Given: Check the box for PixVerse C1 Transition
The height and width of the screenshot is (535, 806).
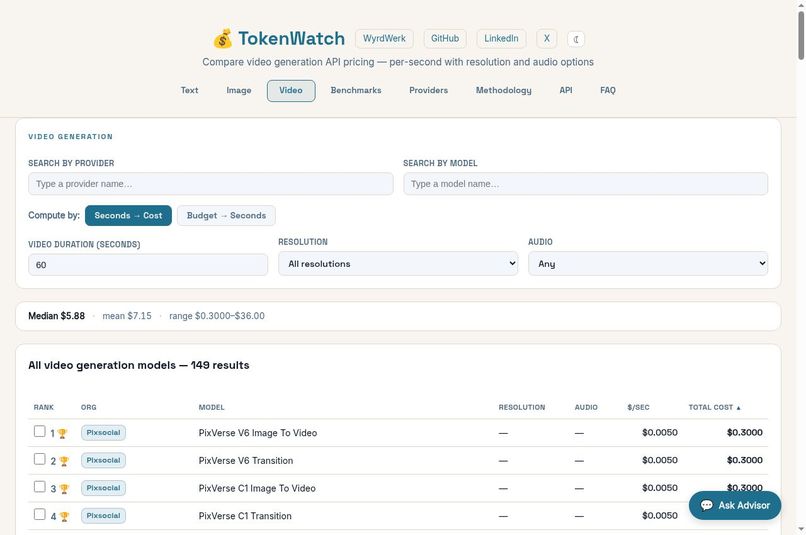Looking at the screenshot, I should point(40,514).
